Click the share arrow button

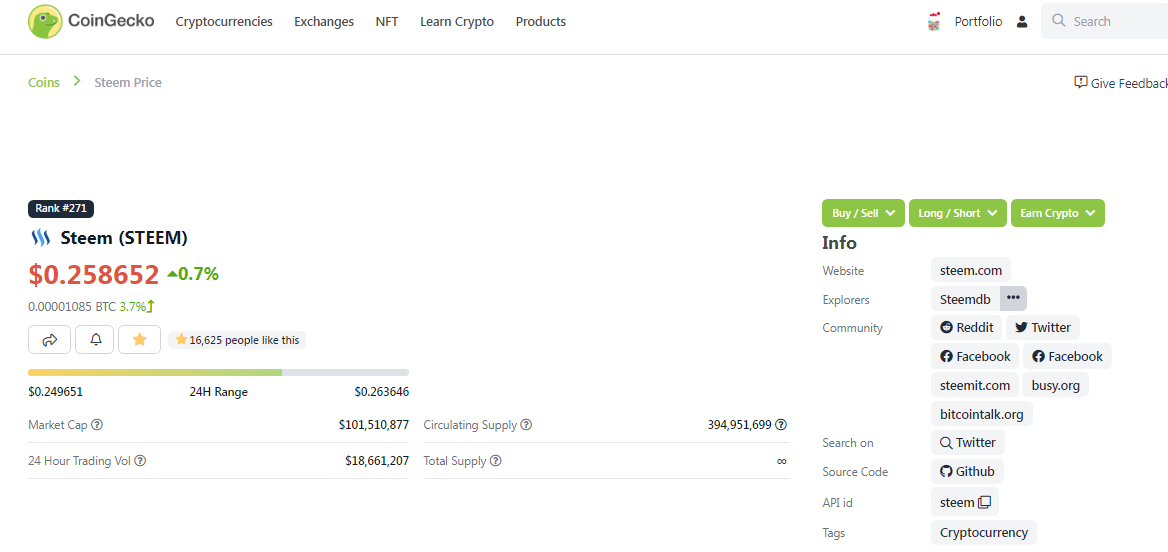click(50, 340)
